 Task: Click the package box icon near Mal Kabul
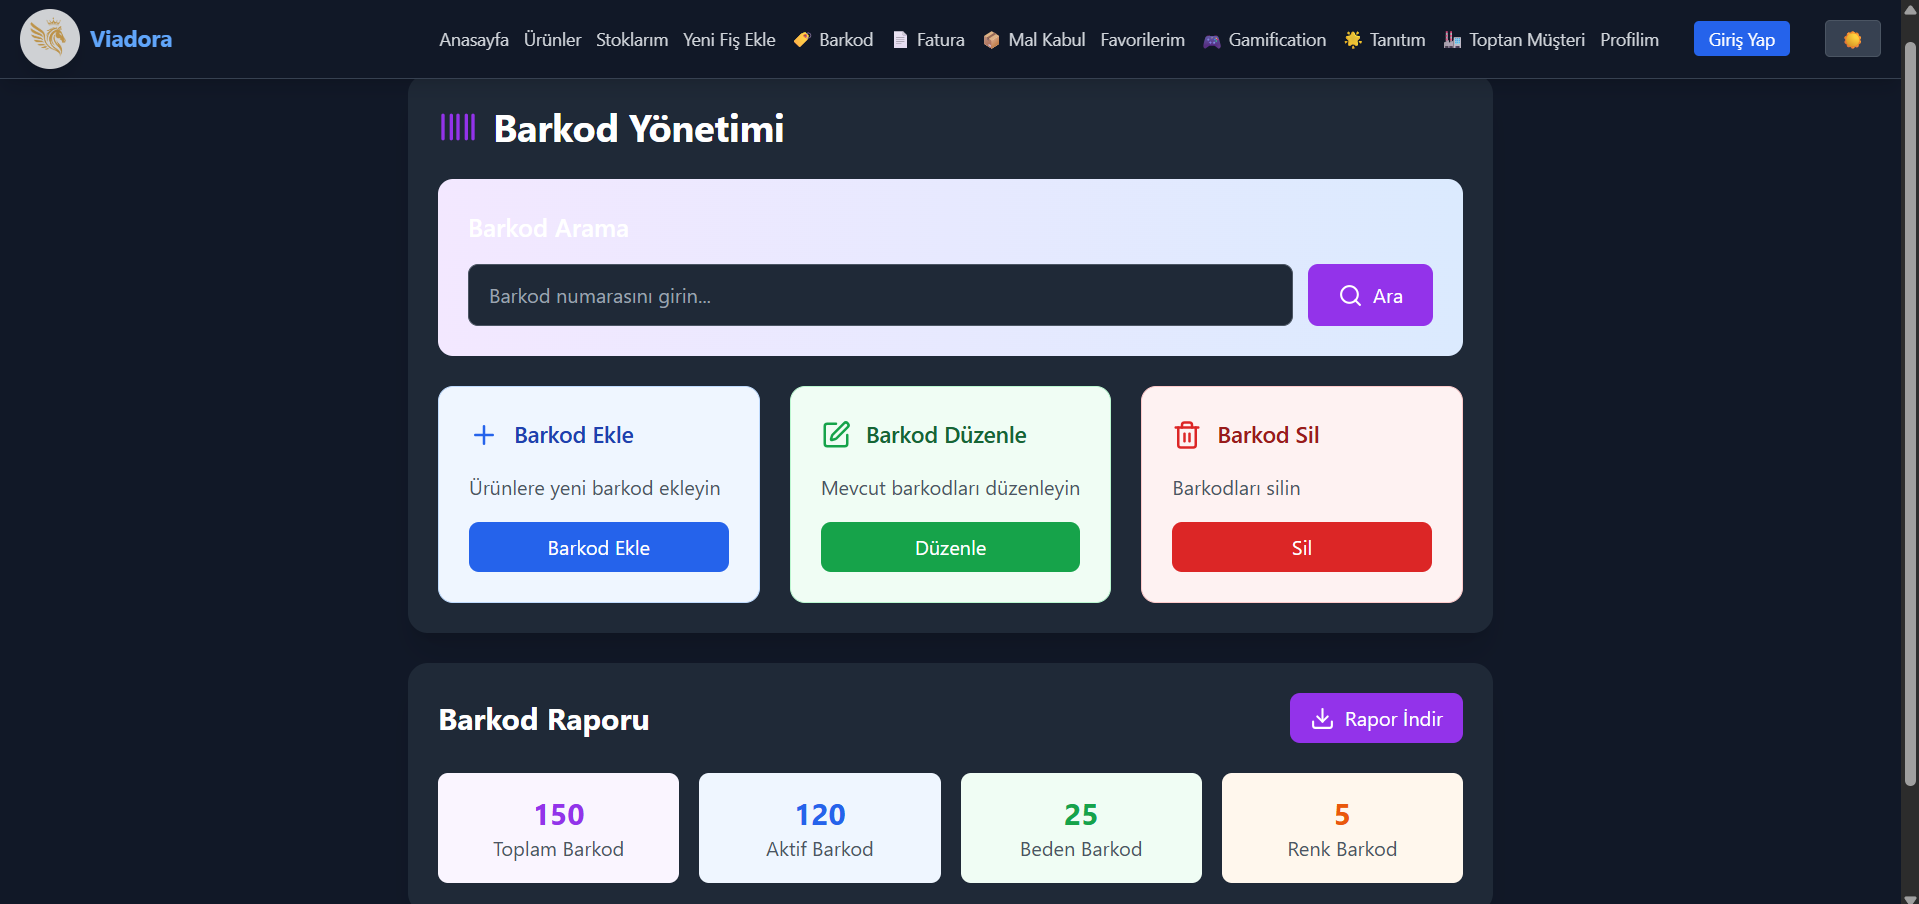click(991, 40)
